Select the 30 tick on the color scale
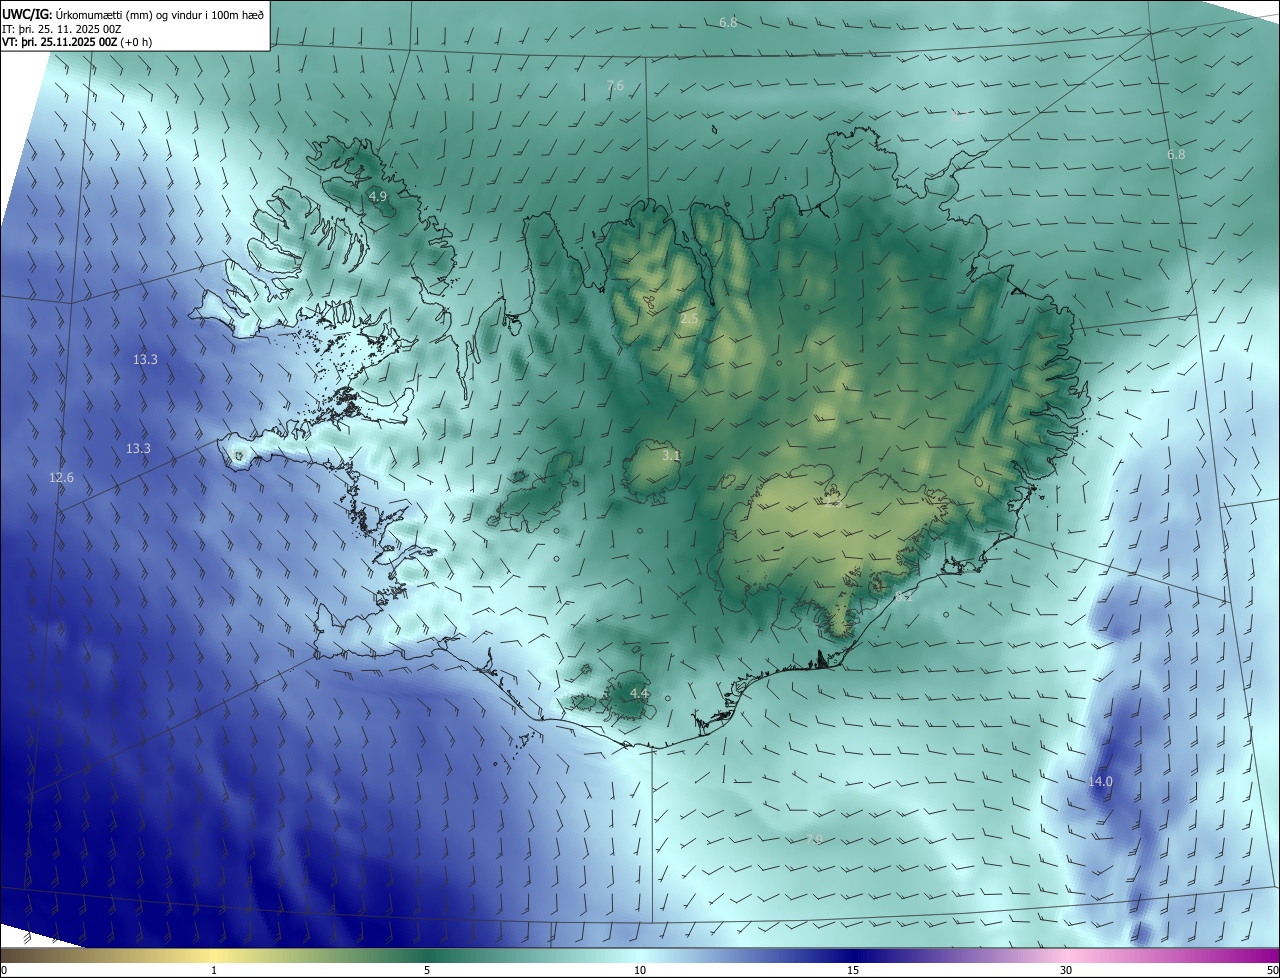Image resolution: width=1280 pixels, height=978 pixels. click(x=1066, y=971)
